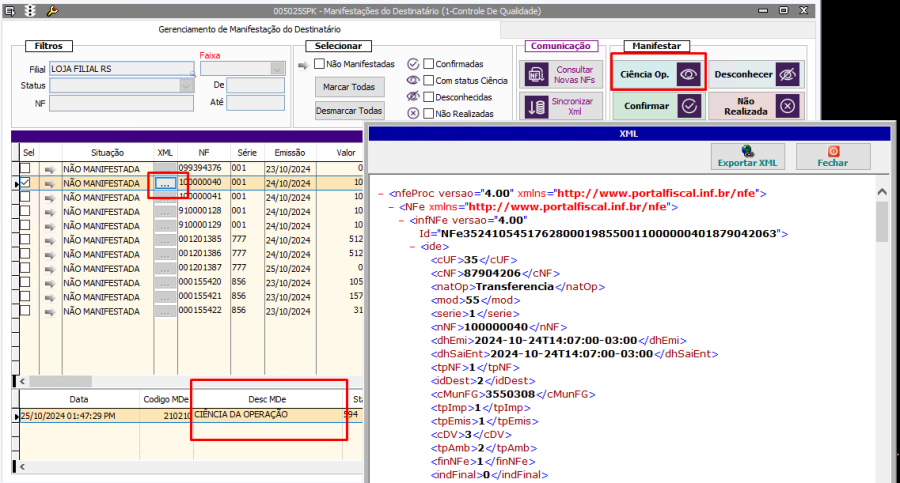Image resolution: width=900 pixels, height=483 pixels.
Task: Open the Filial lookup icon beside LOJA FILIAL RS
Action: click(193, 74)
